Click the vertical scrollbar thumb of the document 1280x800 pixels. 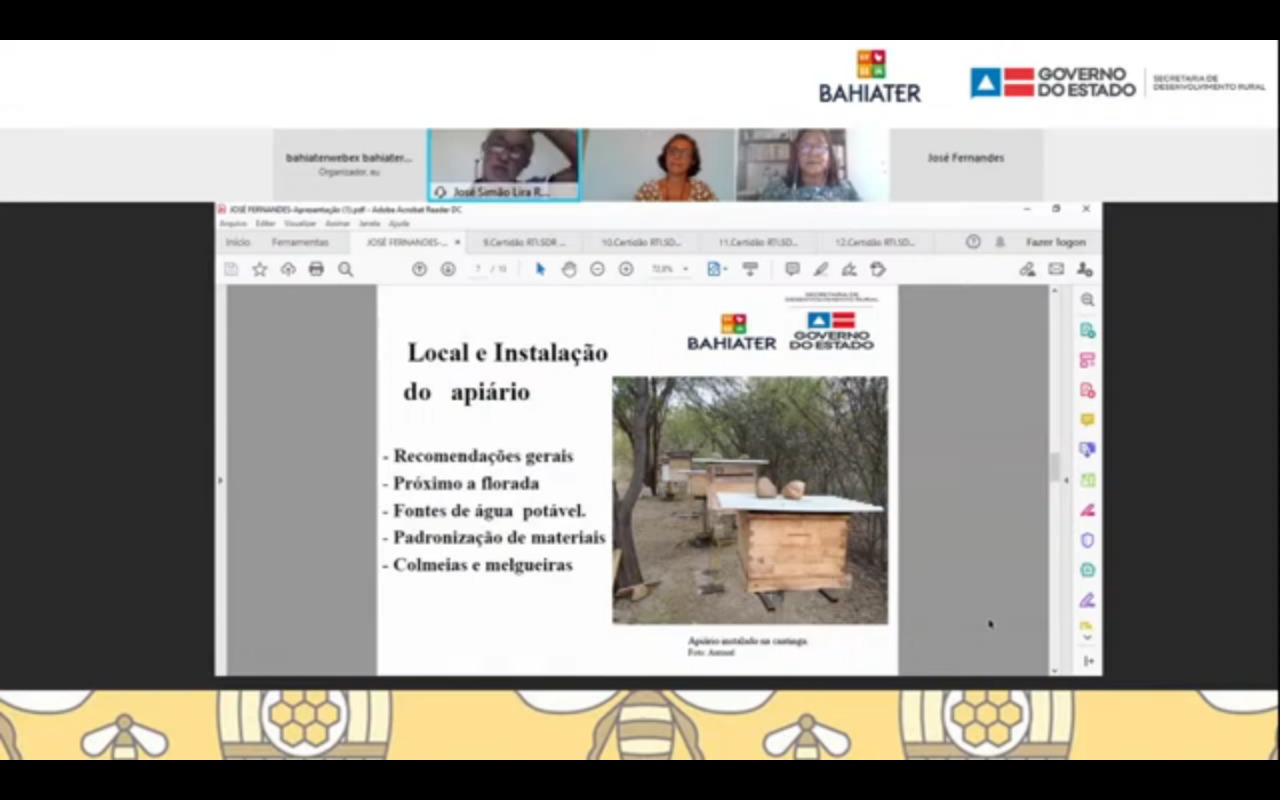click(x=1053, y=466)
